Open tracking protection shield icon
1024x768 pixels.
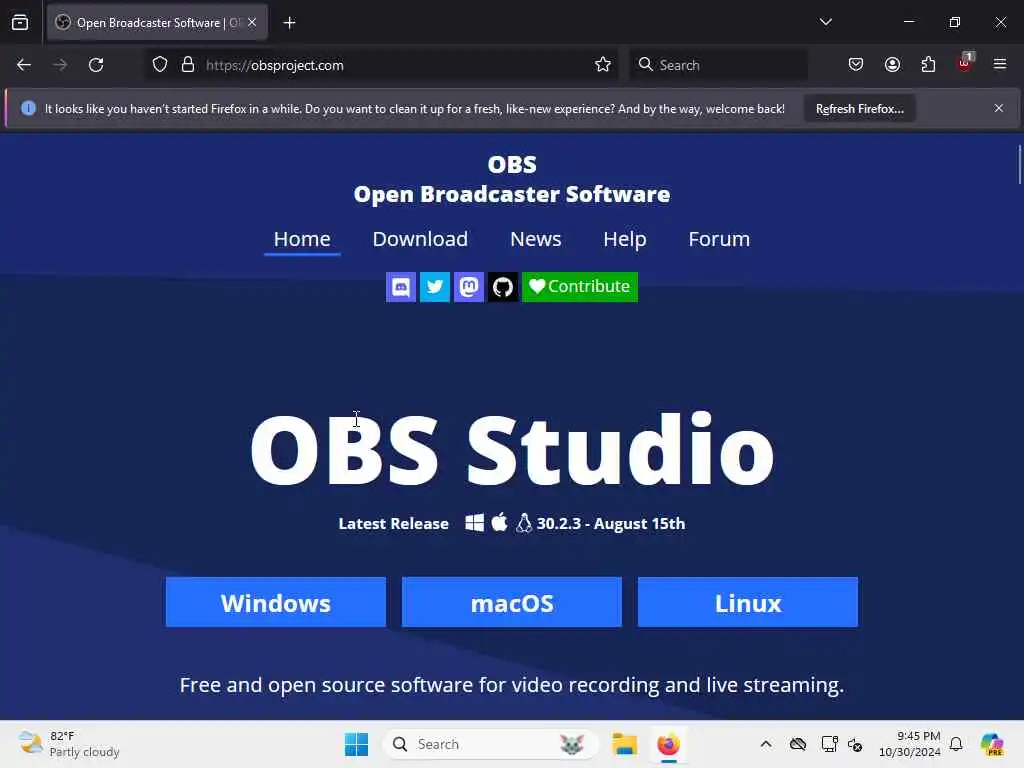160,65
